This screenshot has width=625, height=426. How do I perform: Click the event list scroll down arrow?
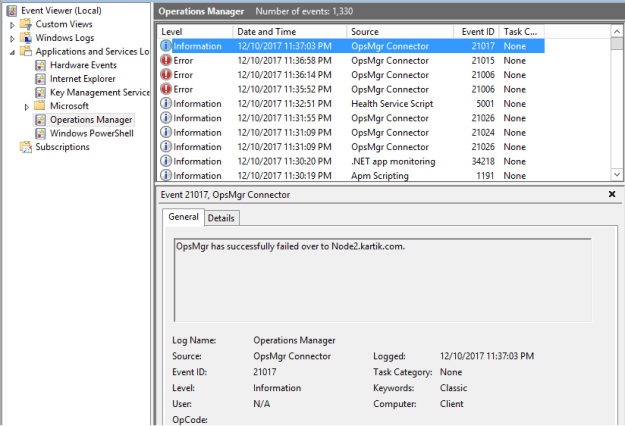coord(617,175)
